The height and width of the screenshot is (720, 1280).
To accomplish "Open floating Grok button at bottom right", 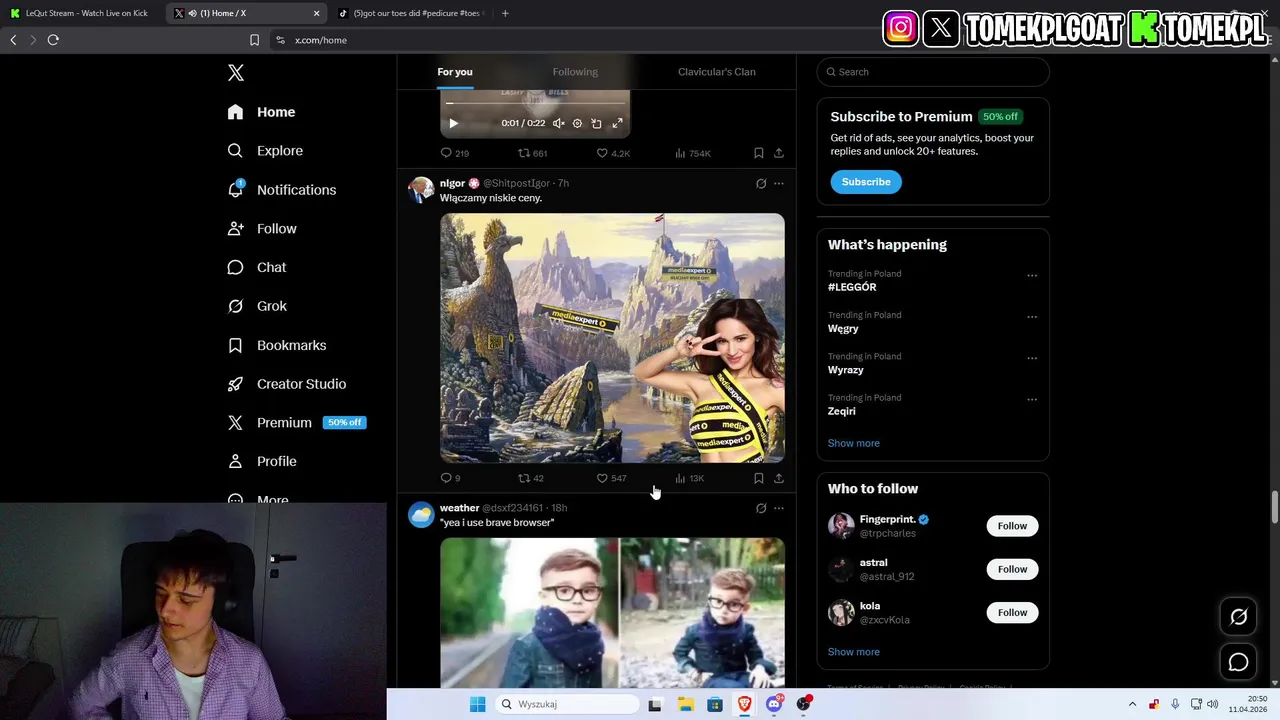I will [x=1238, y=617].
